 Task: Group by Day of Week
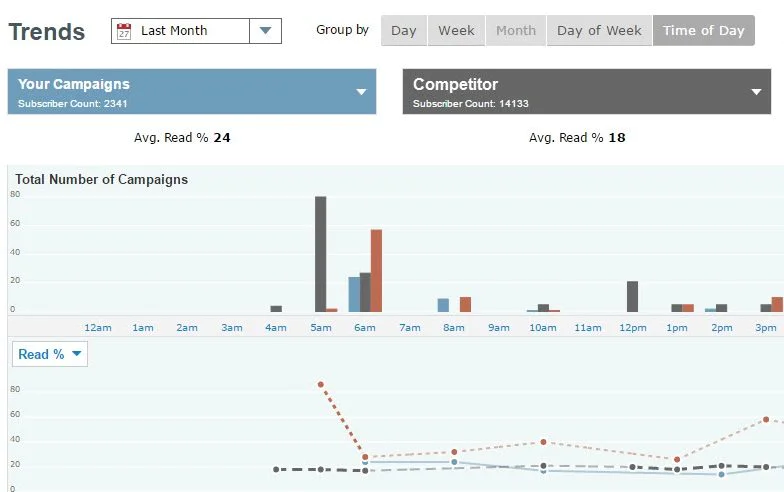click(599, 30)
